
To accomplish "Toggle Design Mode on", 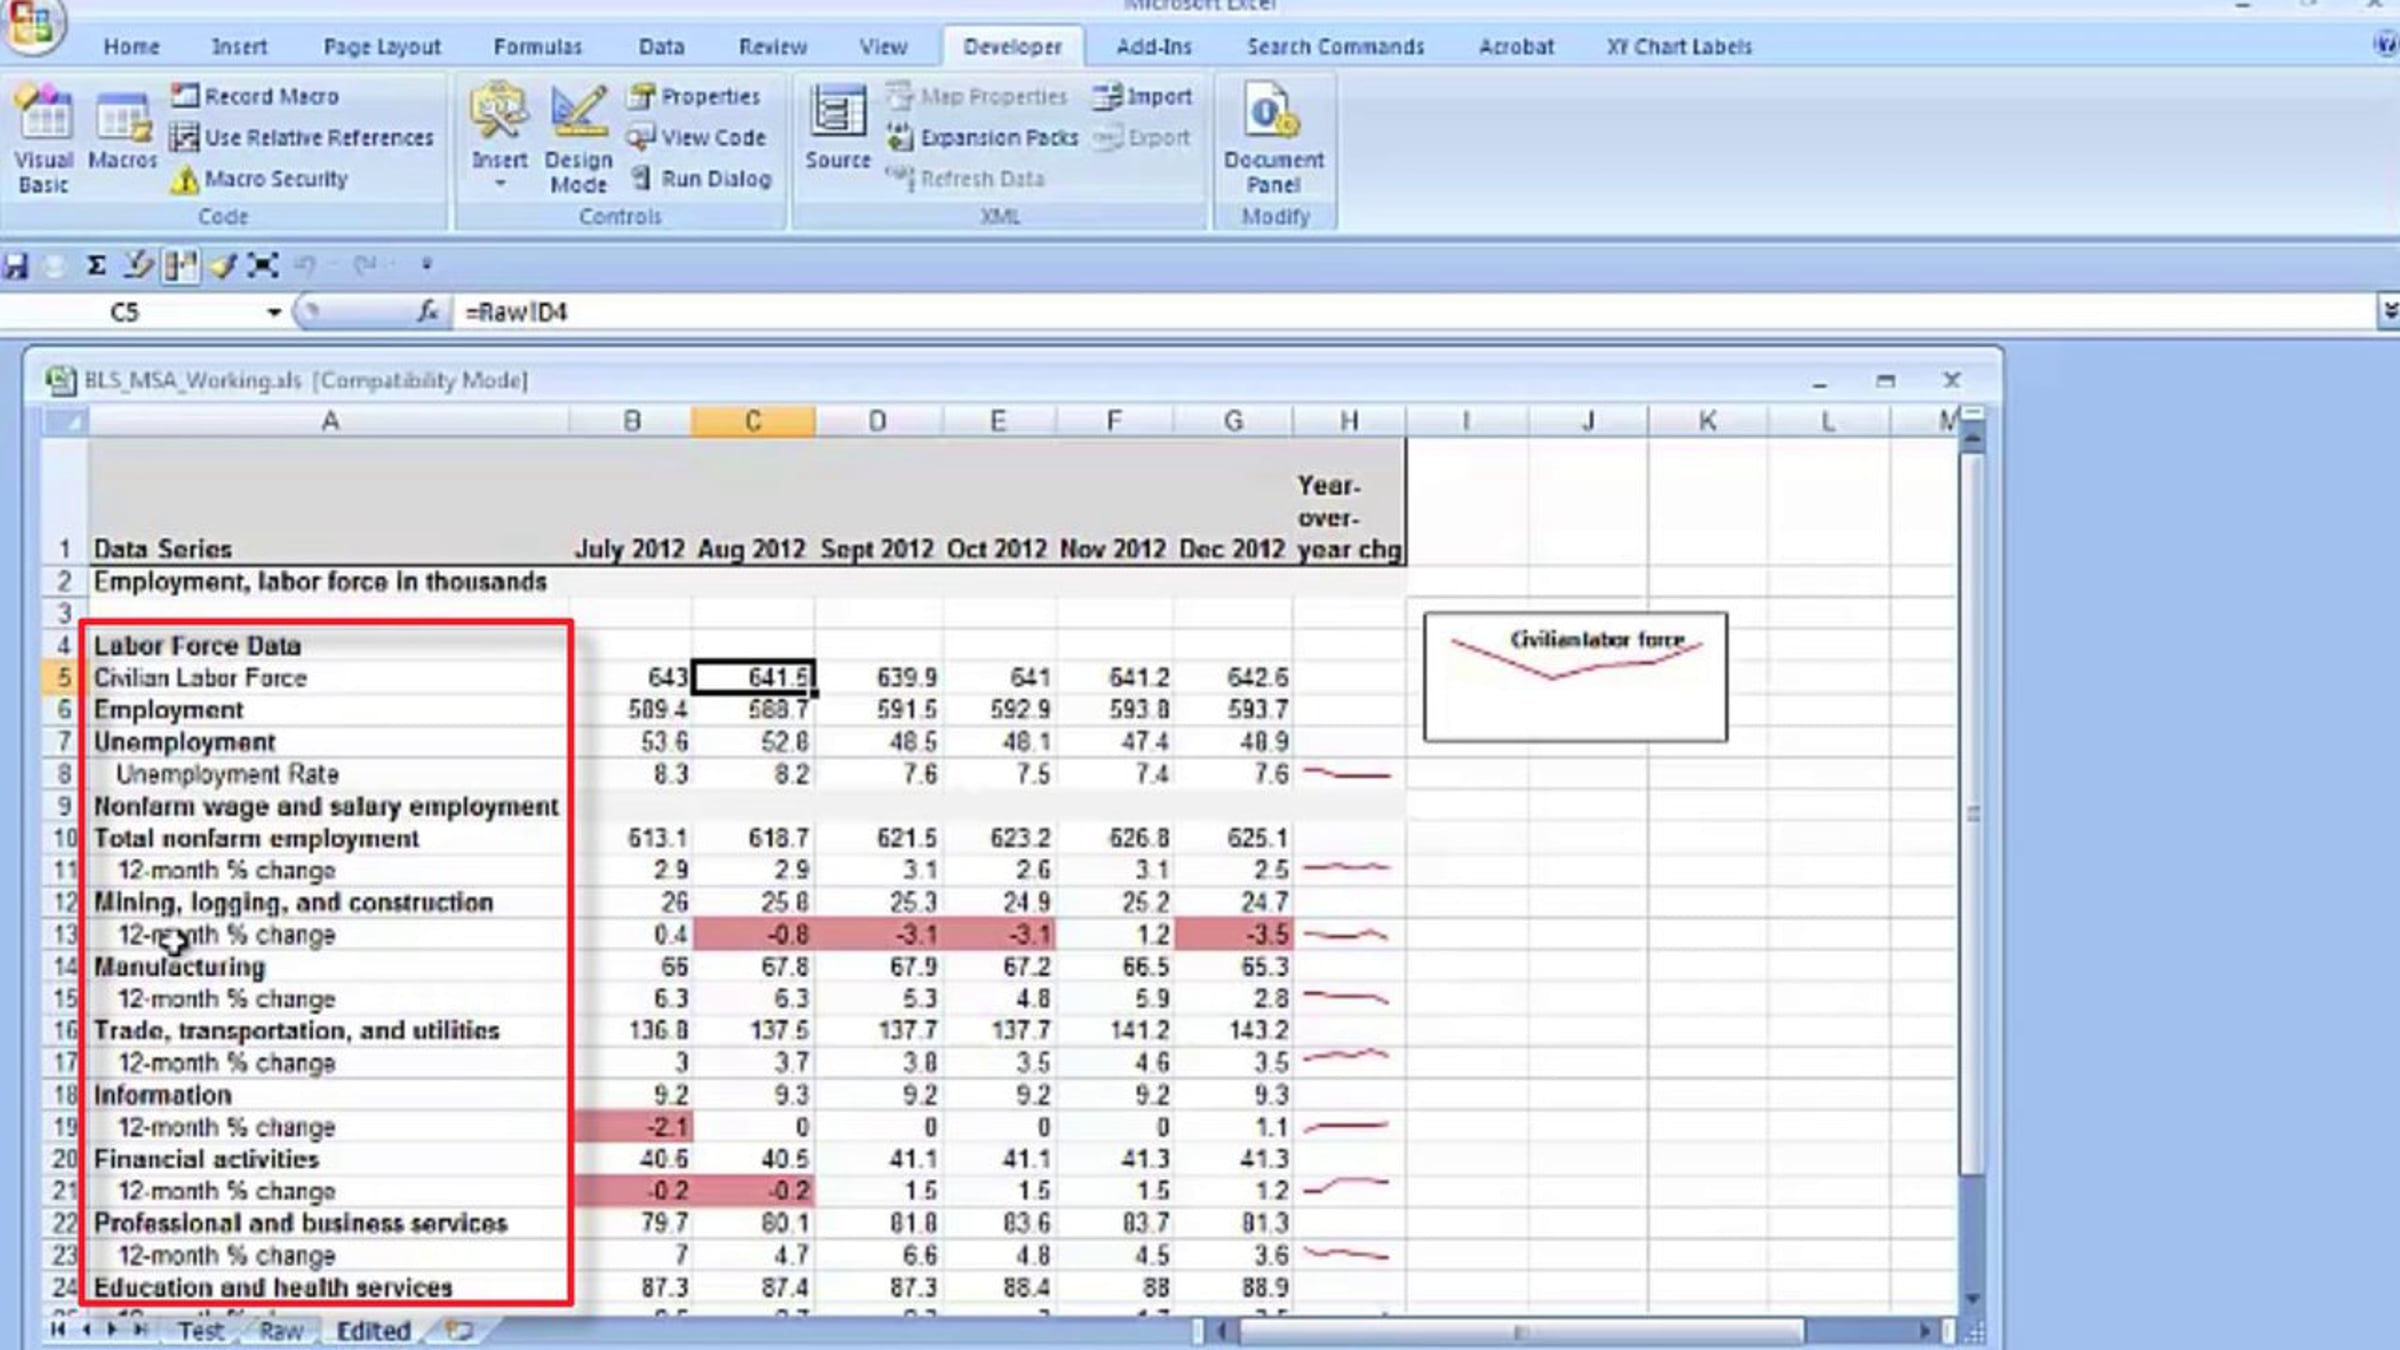I will tap(578, 137).
